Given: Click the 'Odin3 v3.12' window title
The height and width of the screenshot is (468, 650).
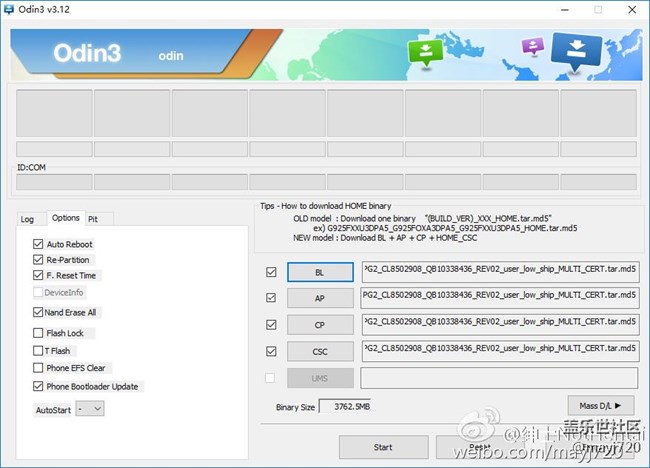Looking at the screenshot, I should click(44, 9).
